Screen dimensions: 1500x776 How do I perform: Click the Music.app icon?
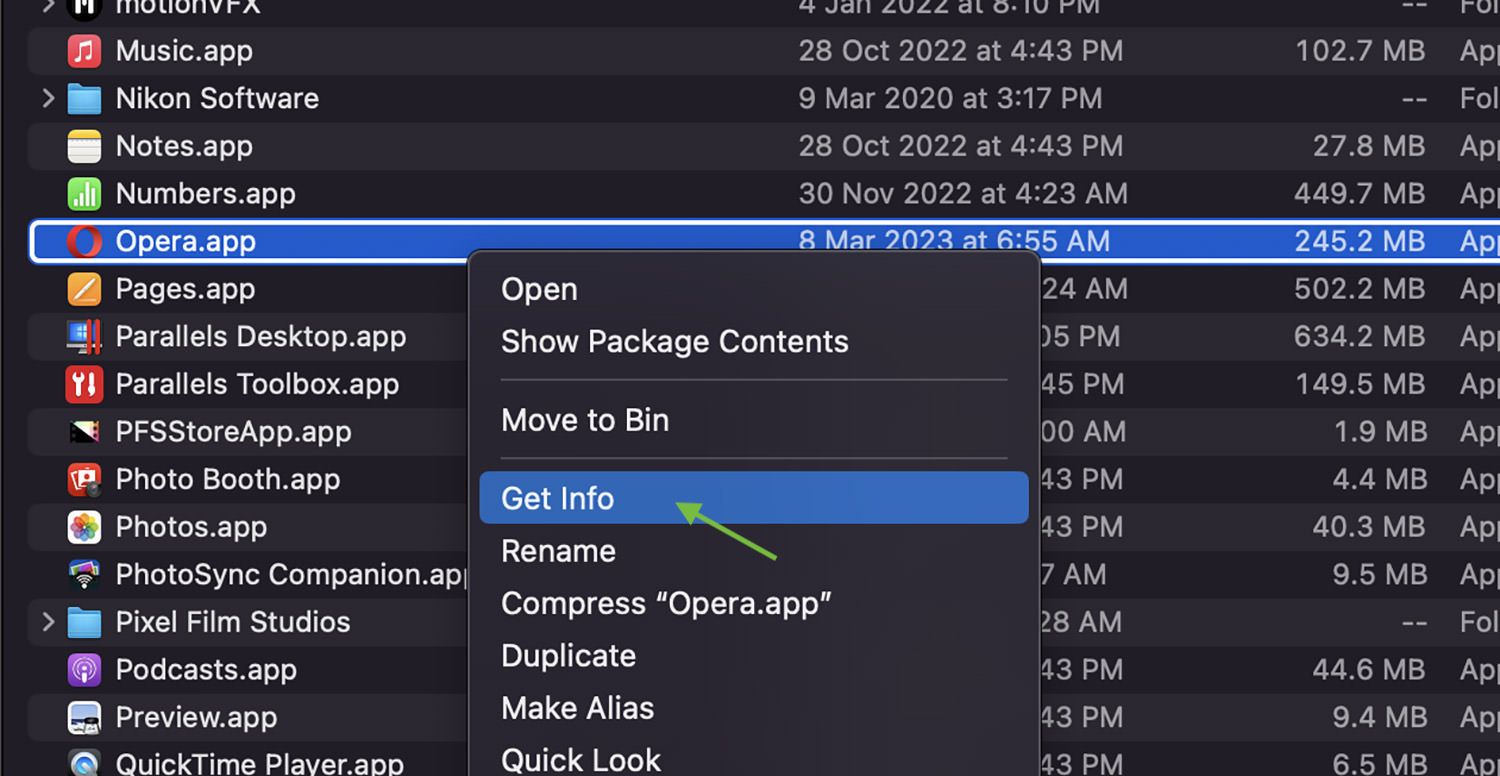point(84,51)
